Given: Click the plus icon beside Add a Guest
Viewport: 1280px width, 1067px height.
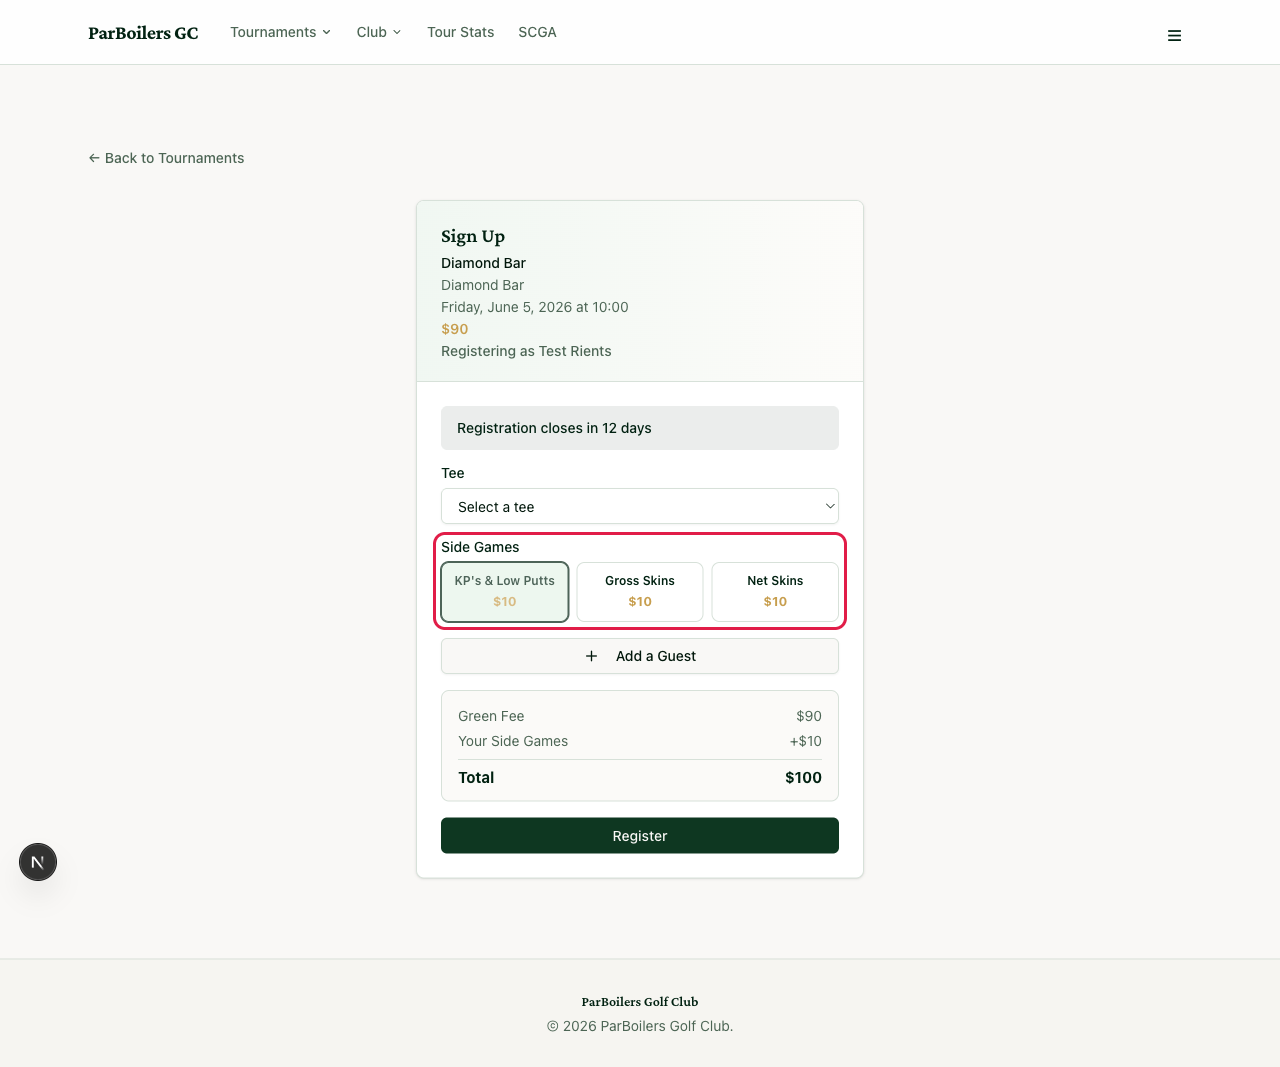Looking at the screenshot, I should 591,656.
